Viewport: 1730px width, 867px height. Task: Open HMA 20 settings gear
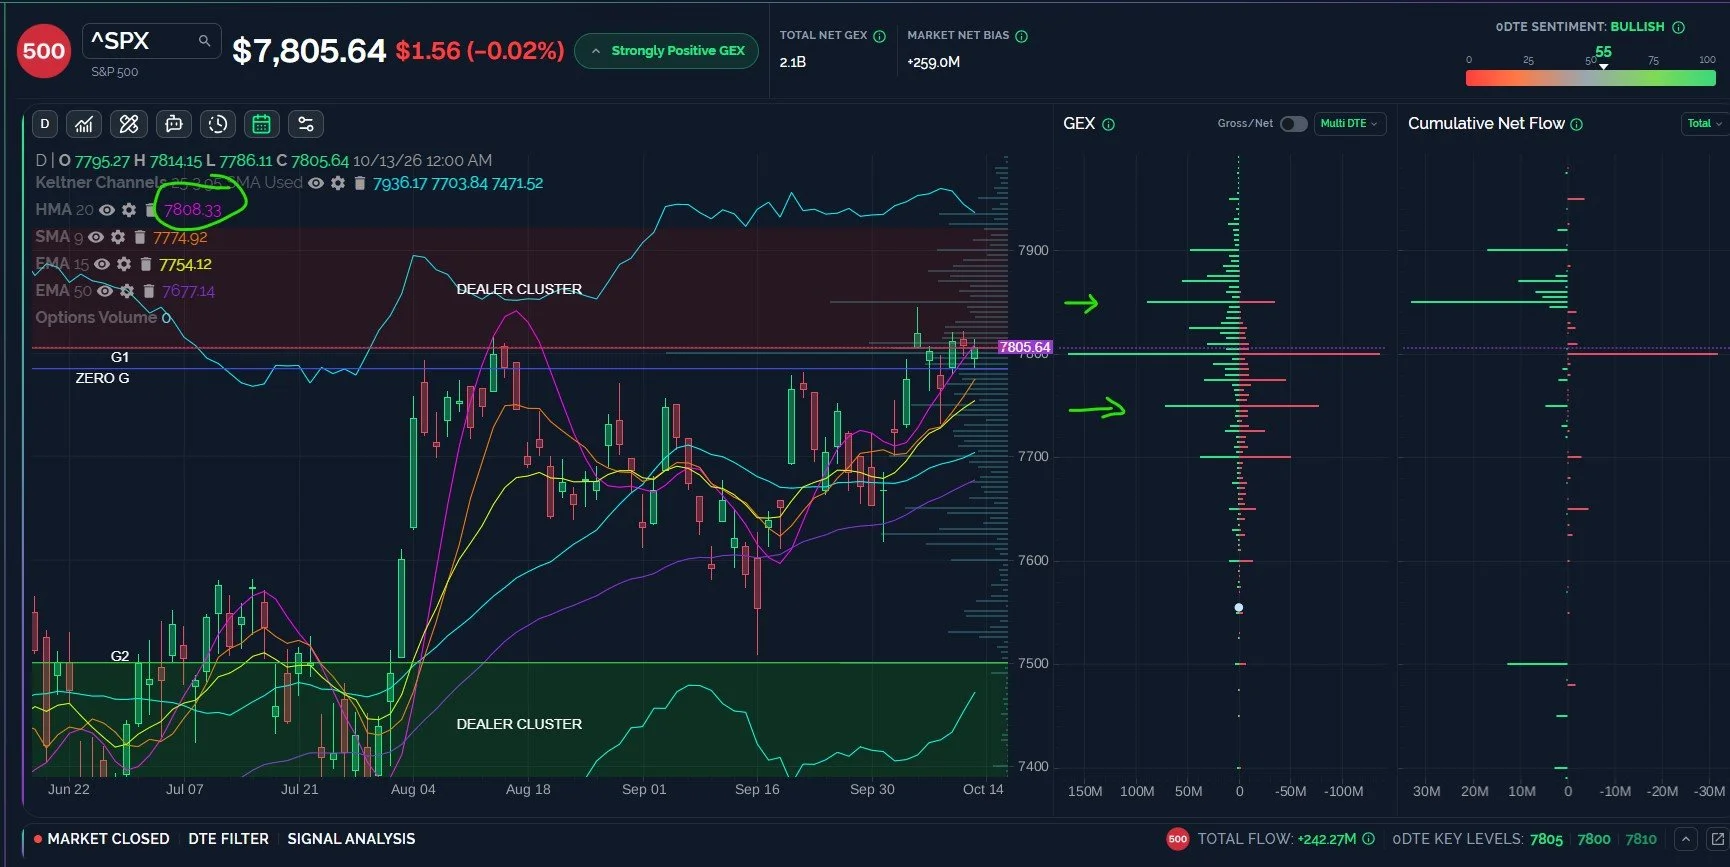(x=128, y=210)
